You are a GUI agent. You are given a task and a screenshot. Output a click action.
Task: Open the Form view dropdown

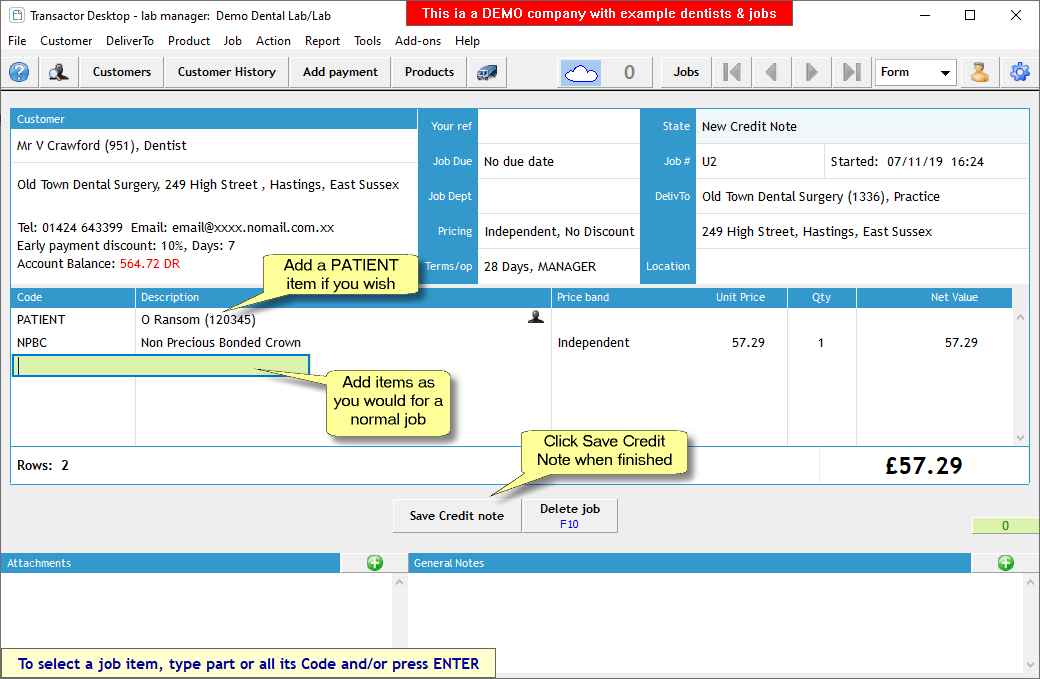pos(916,72)
